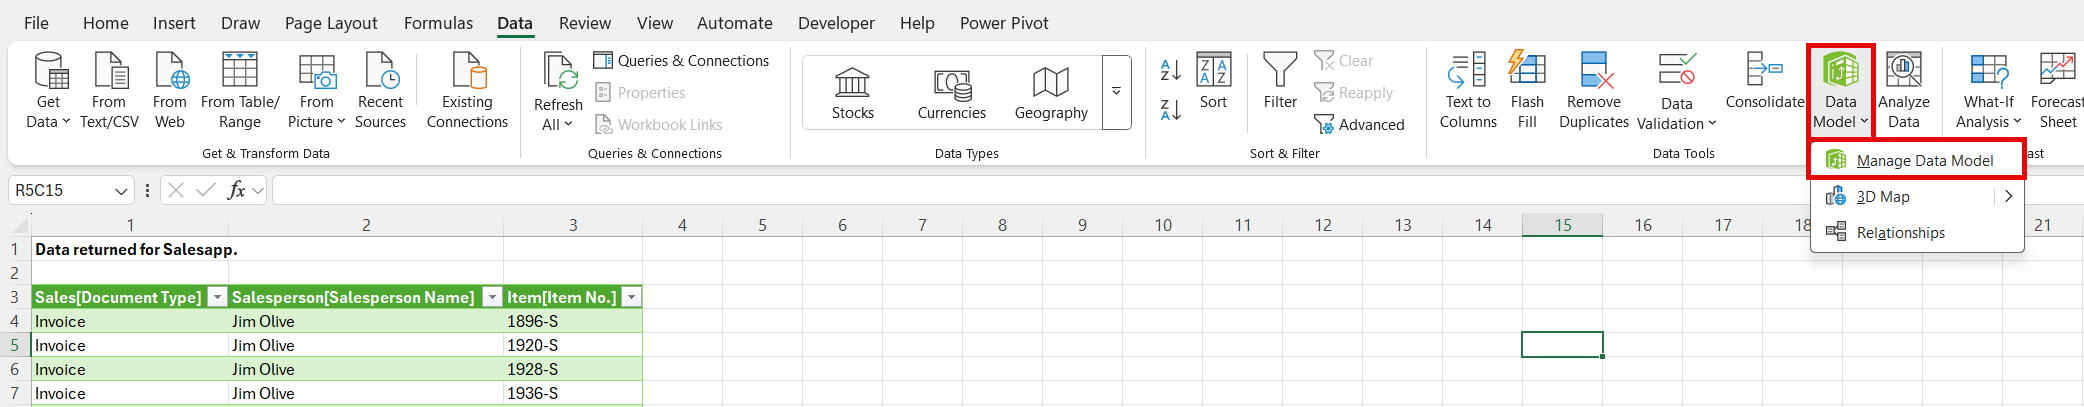This screenshot has width=2084, height=407.
Task: Switch to the View tab
Action: point(655,23)
